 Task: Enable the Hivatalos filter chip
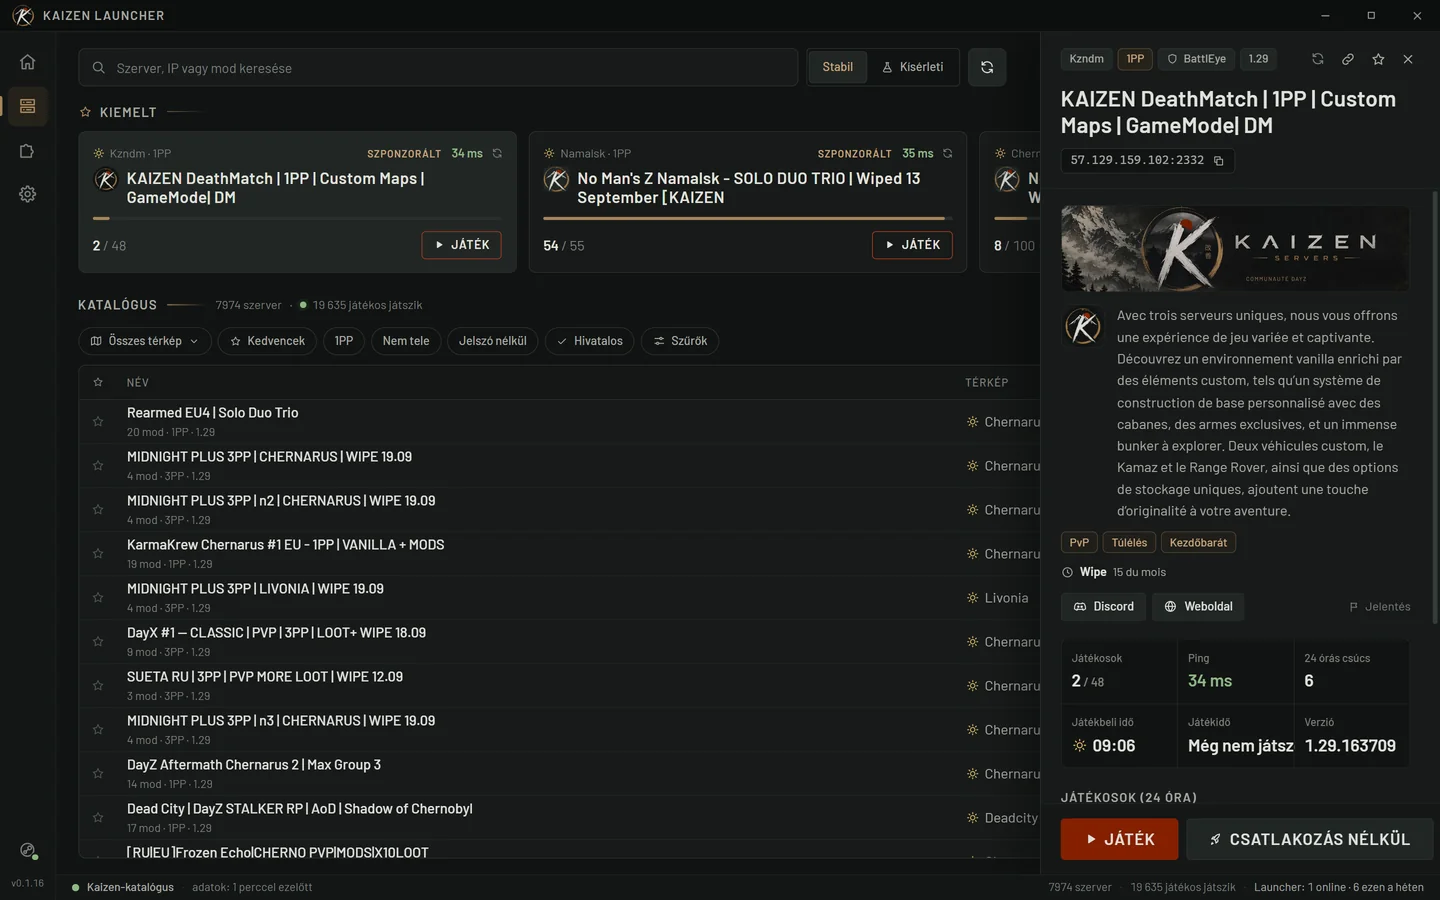tap(589, 341)
